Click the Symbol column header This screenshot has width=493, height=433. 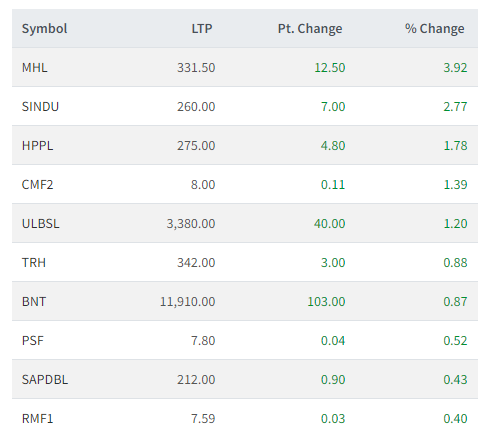44,29
